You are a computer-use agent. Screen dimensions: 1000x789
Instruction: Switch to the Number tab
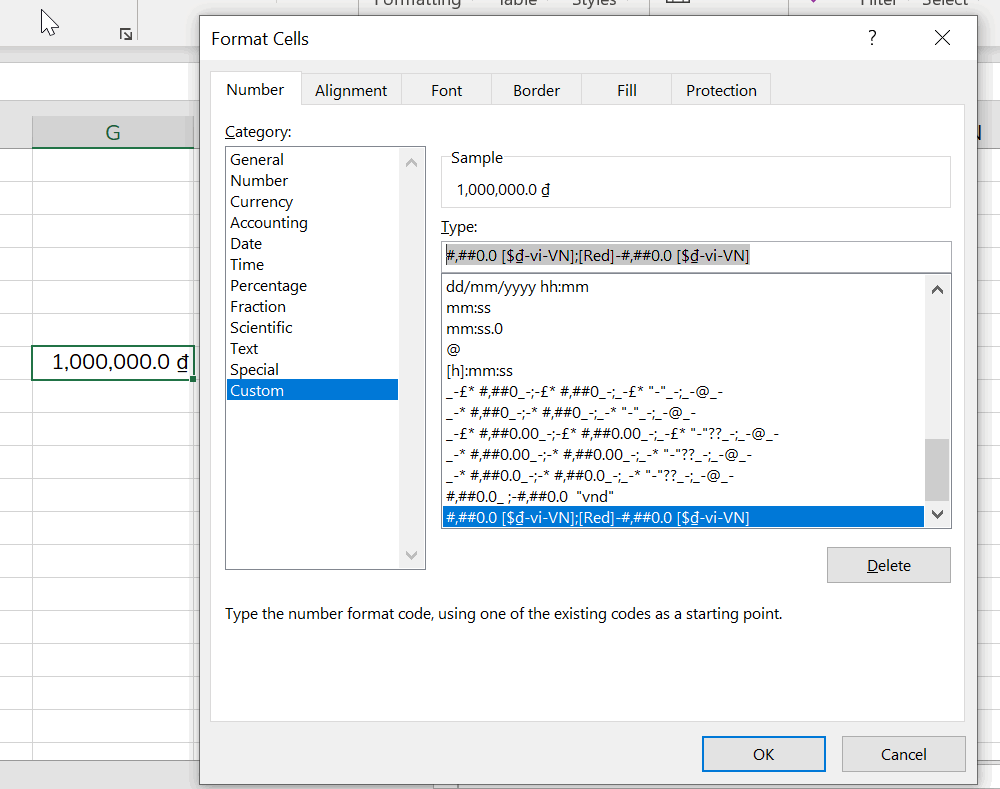[x=255, y=90]
